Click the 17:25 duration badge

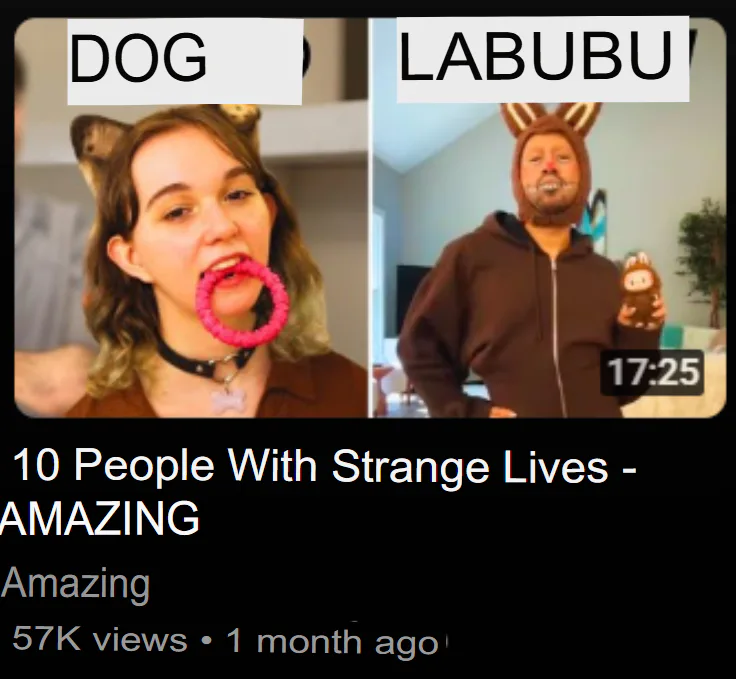[x=652, y=372]
